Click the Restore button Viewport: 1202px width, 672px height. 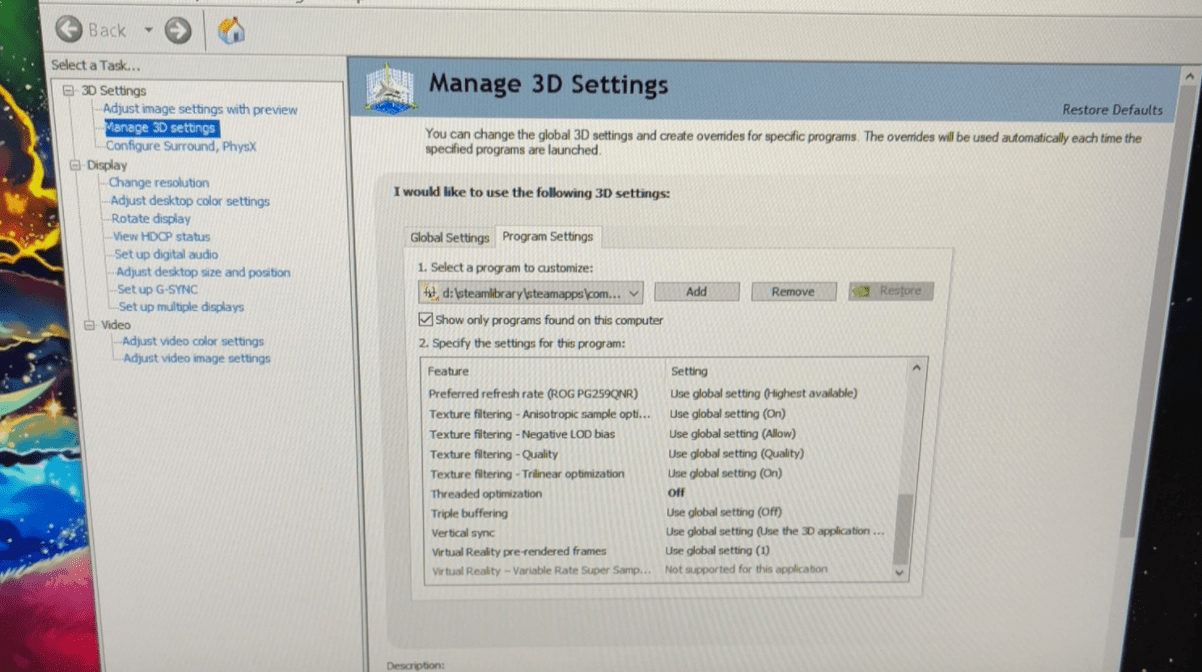(x=890, y=292)
